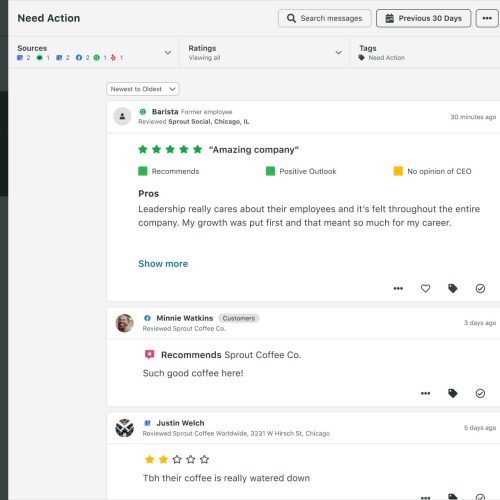Click the green Positive Outlook indicator square
The image size is (500, 500).
[x=270, y=171]
